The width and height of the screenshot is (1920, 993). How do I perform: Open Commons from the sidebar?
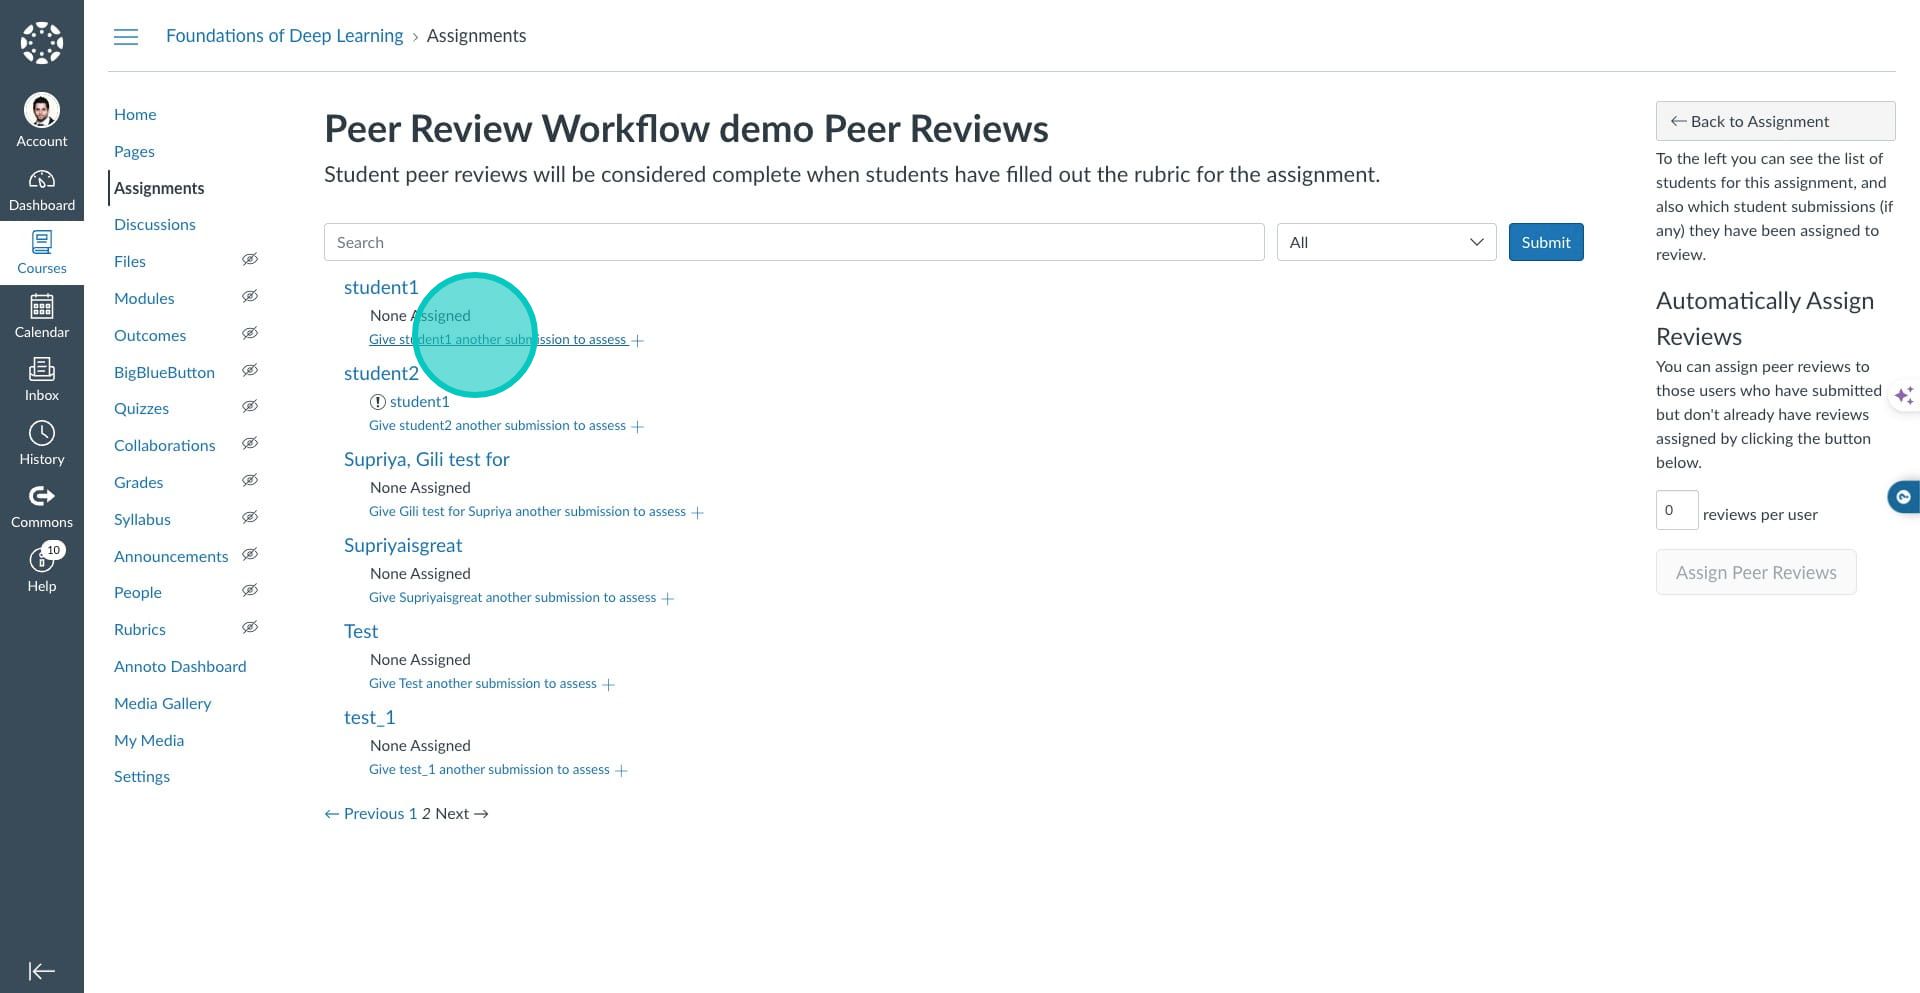coord(42,497)
